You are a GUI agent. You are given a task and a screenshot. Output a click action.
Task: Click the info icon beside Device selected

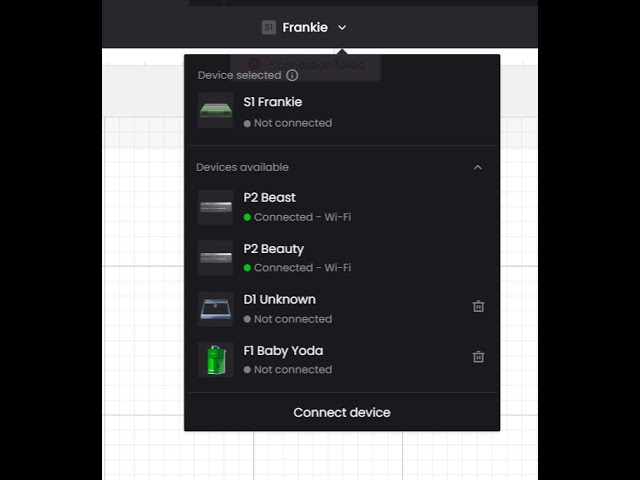click(x=292, y=75)
